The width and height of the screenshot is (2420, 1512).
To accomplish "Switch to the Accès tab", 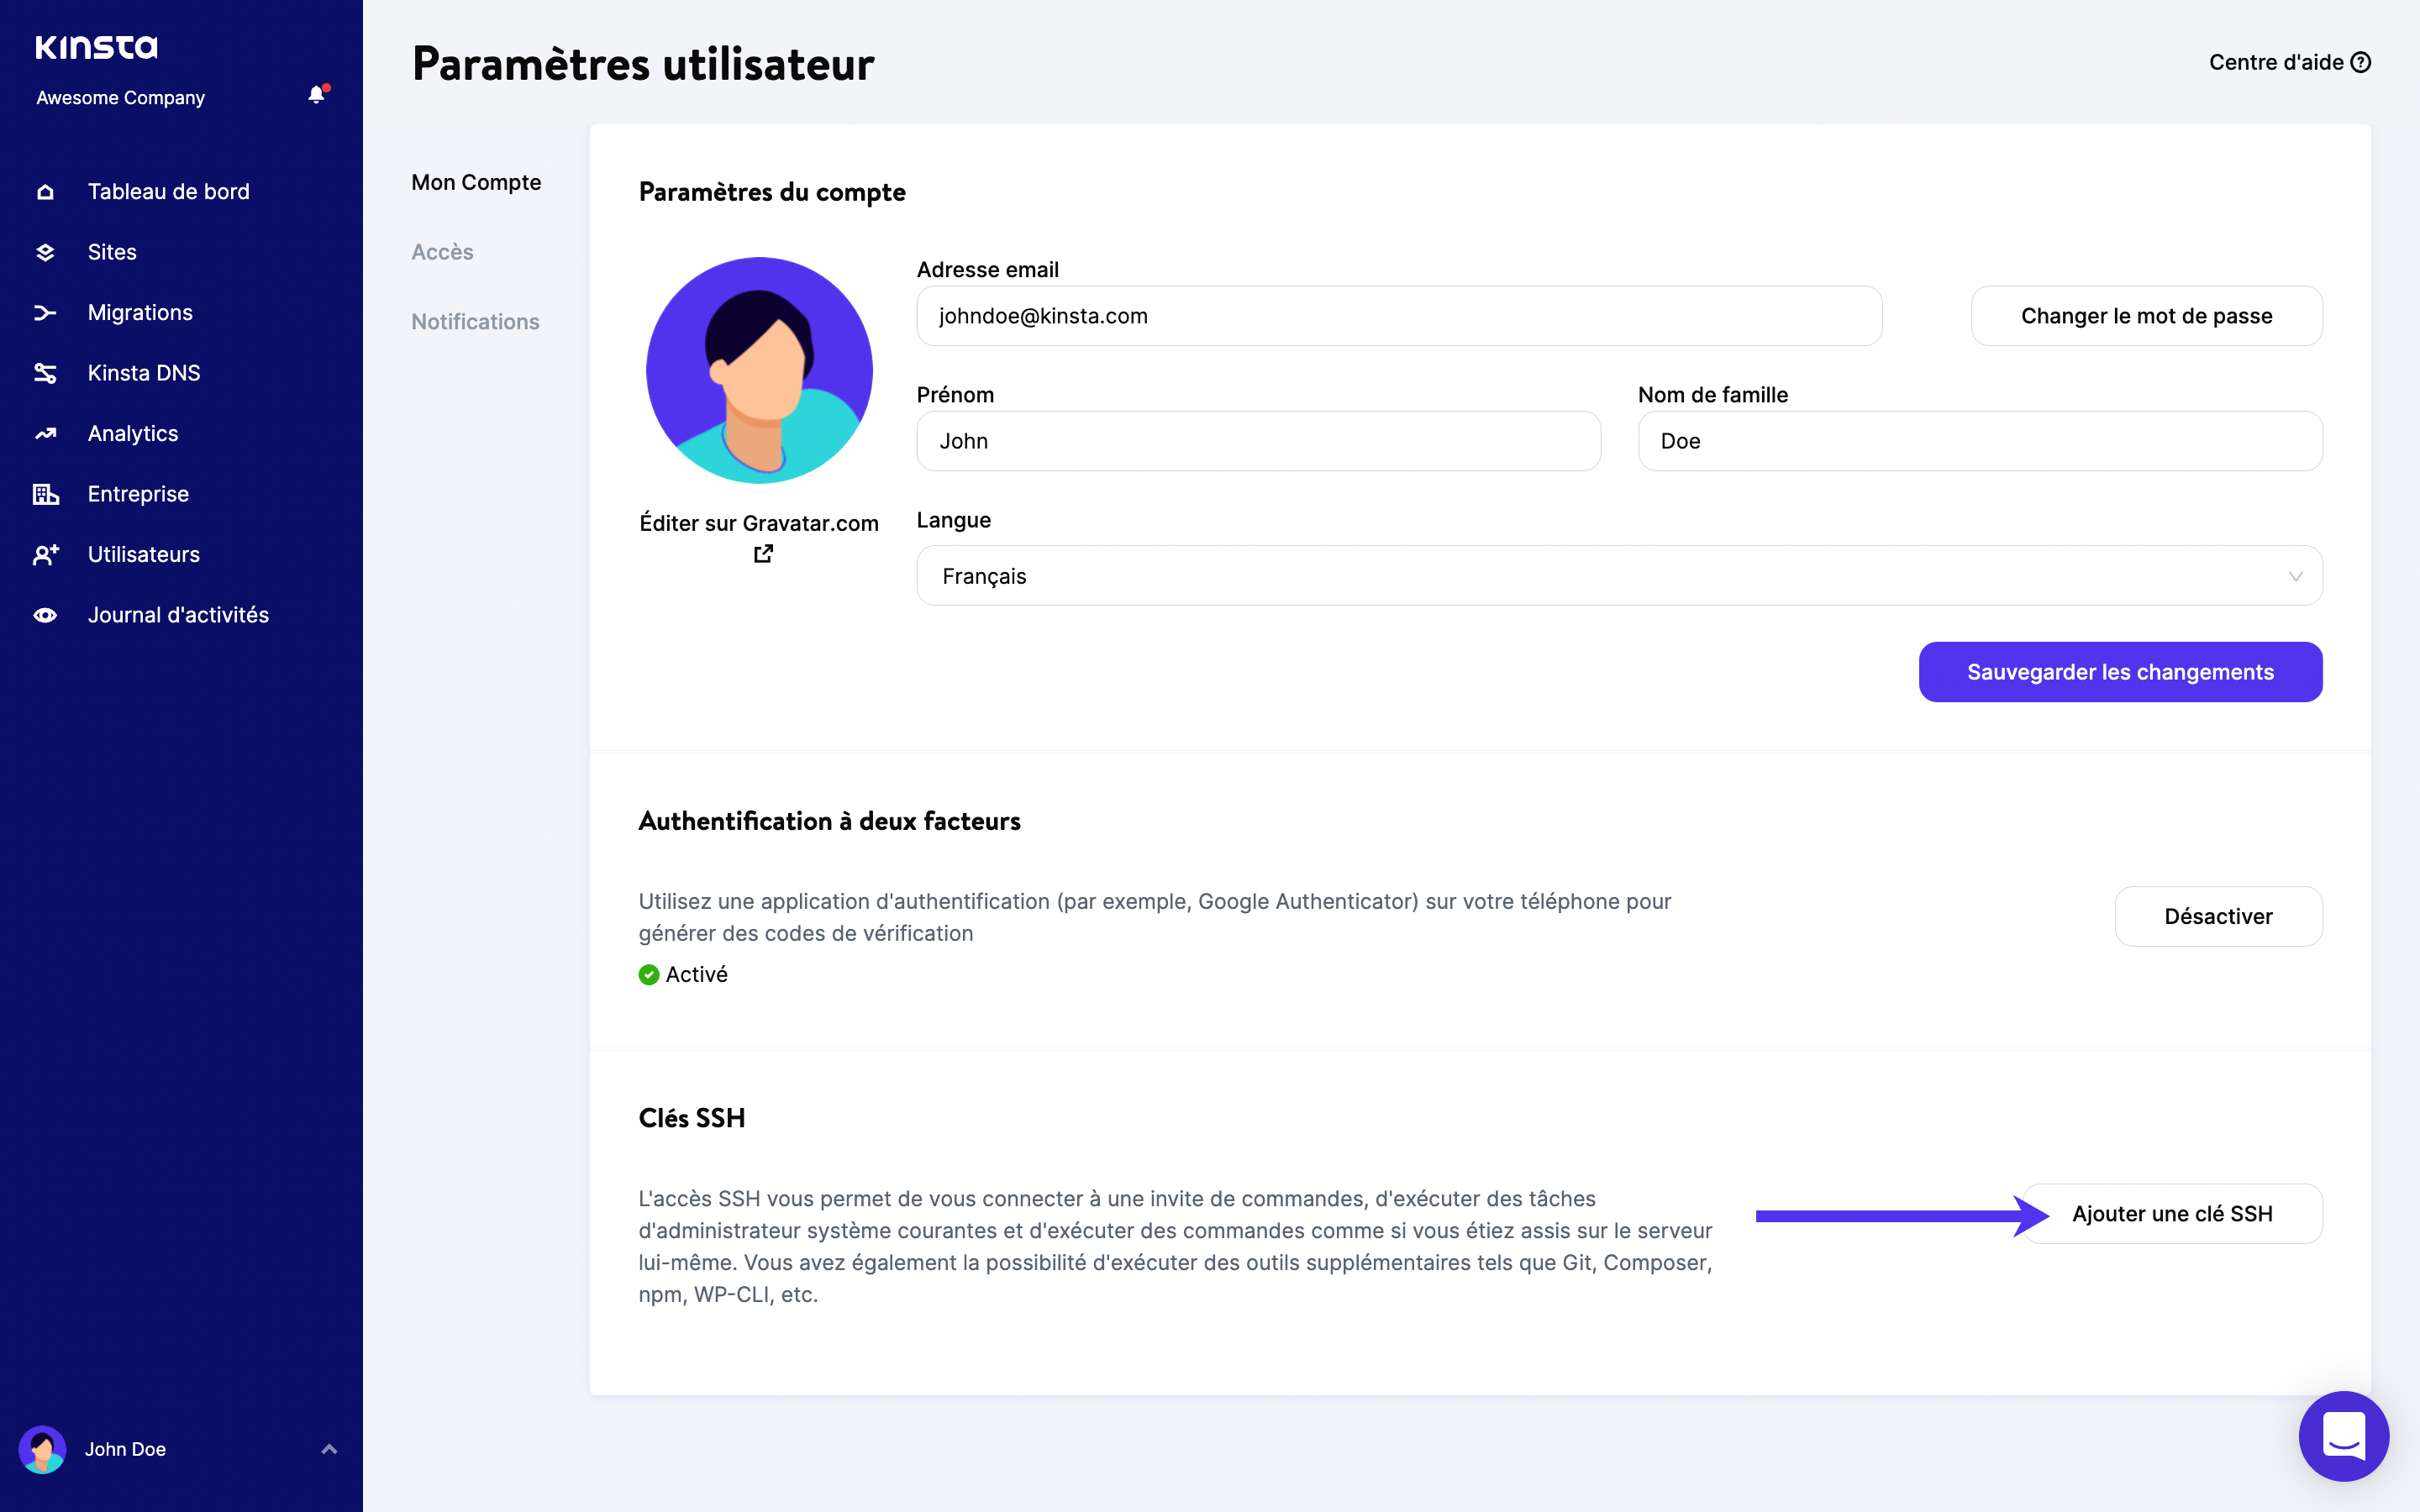I will (x=442, y=252).
